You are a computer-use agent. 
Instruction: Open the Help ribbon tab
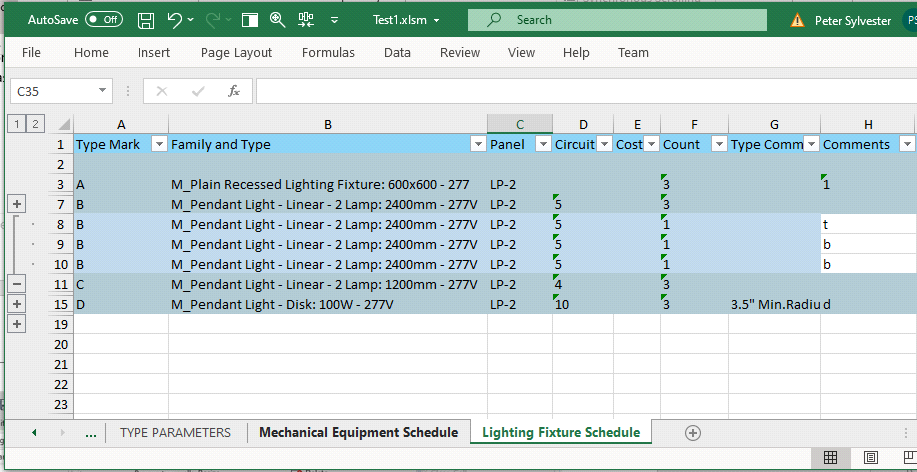[576, 53]
